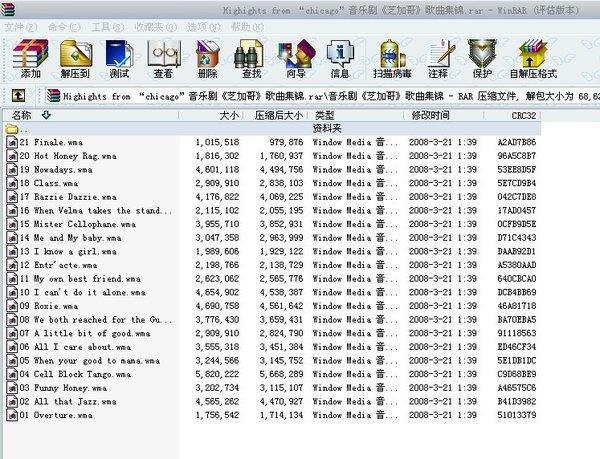Click the parent folder '..' icon

tap(12, 129)
